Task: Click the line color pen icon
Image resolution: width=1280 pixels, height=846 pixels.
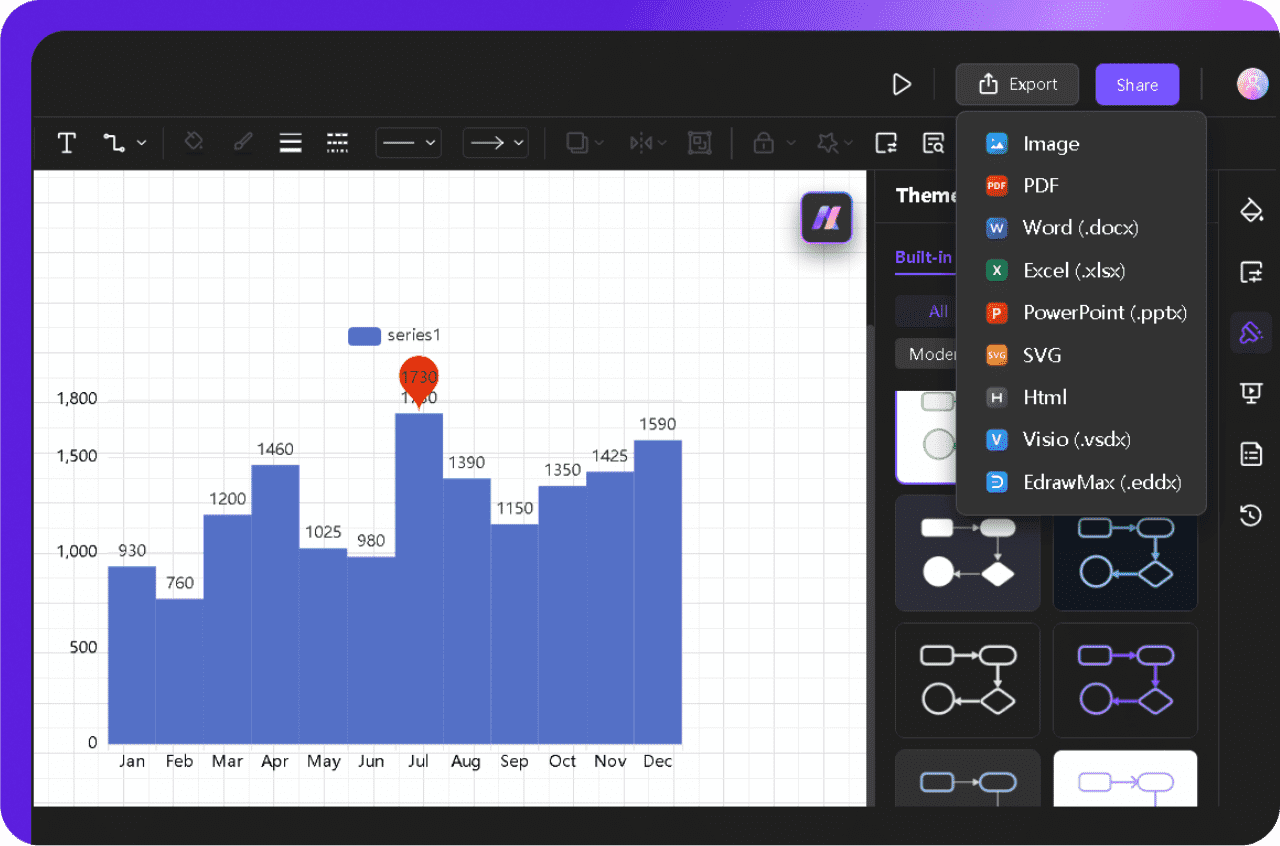Action: [x=243, y=143]
